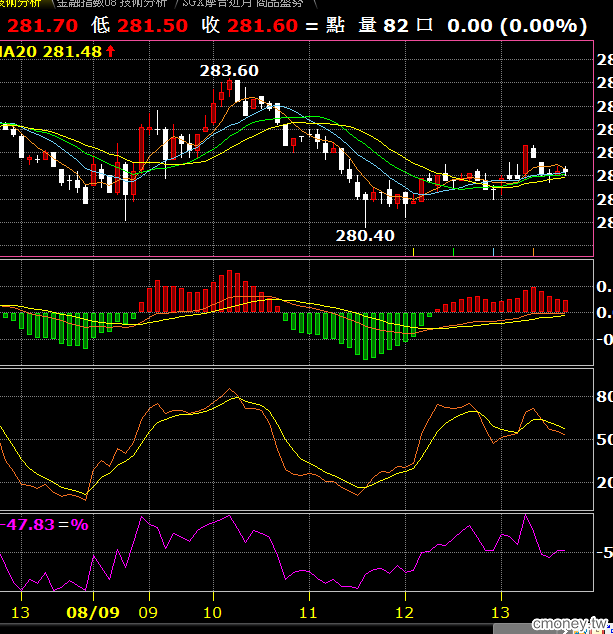Click the red up arrow beside MA20
Viewport: 613px width, 634px height.
(x=110, y=51)
